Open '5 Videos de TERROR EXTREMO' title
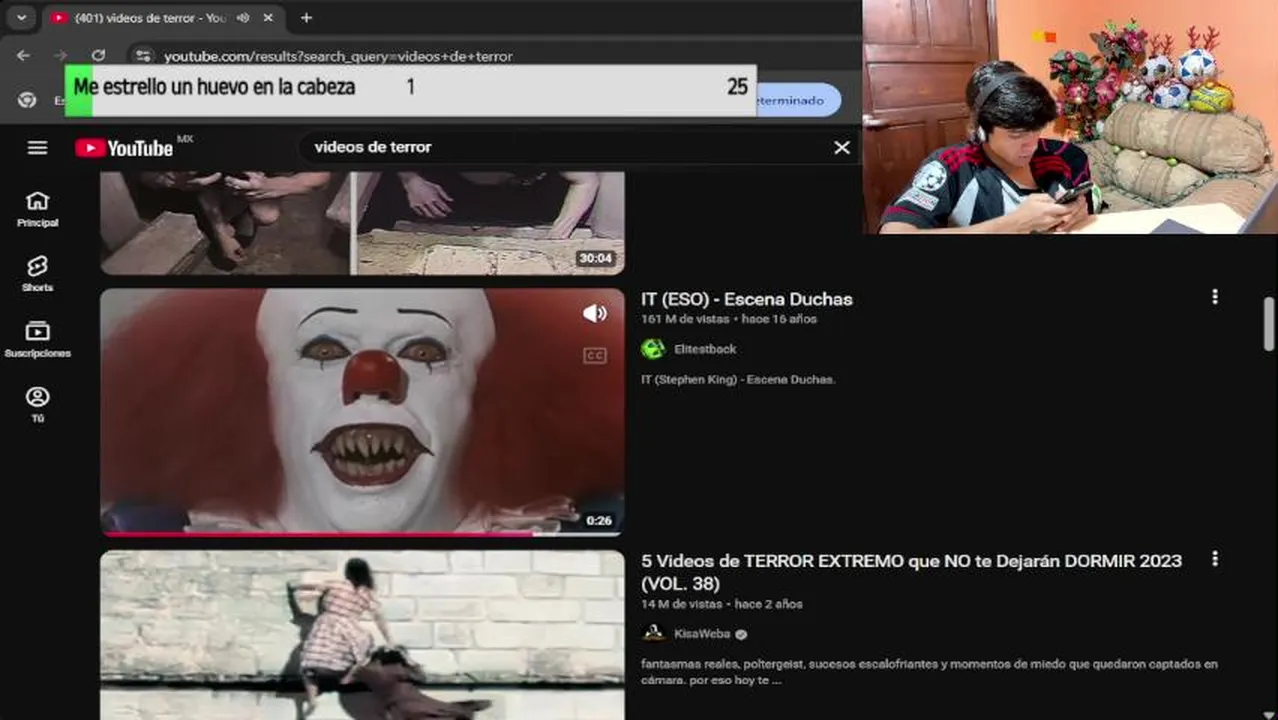Image resolution: width=1278 pixels, height=720 pixels. click(x=911, y=572)
